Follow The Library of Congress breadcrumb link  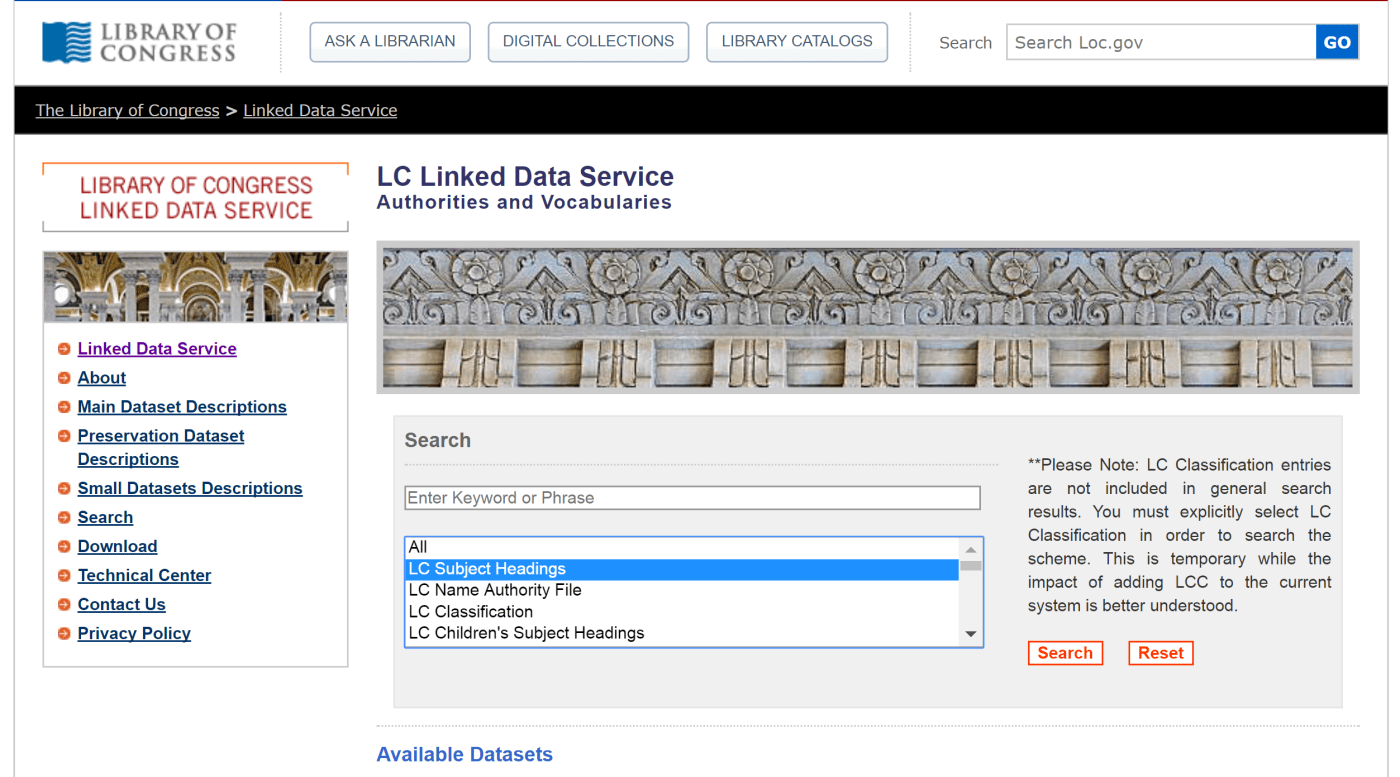click(x=127, y=111)
